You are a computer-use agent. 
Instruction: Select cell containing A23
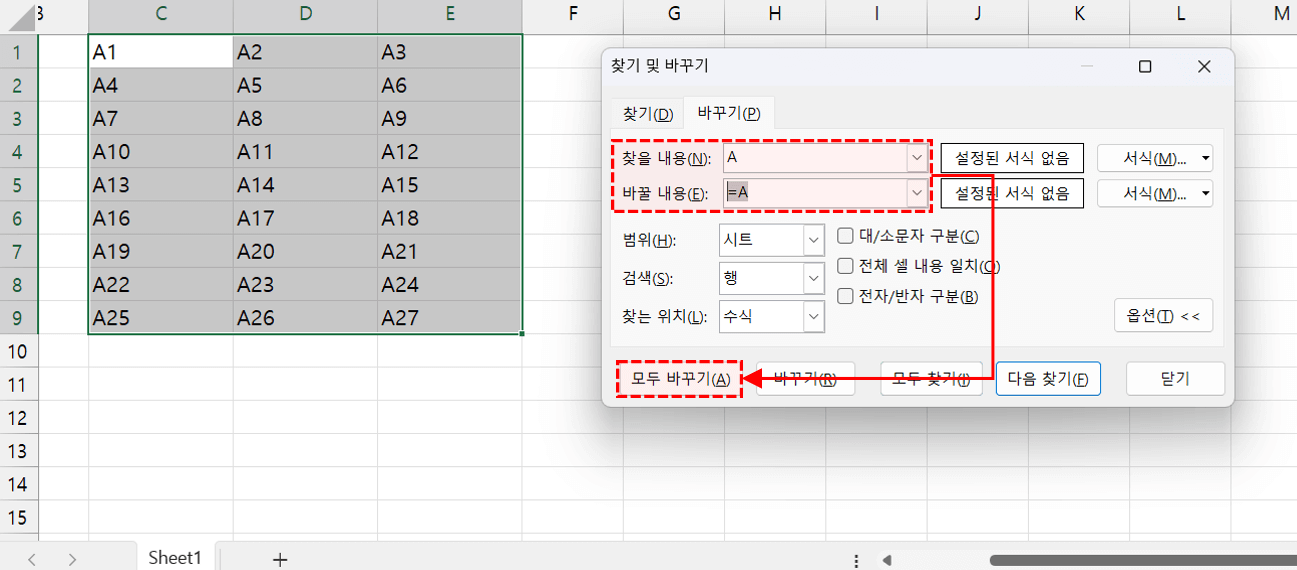coord(305,285)
